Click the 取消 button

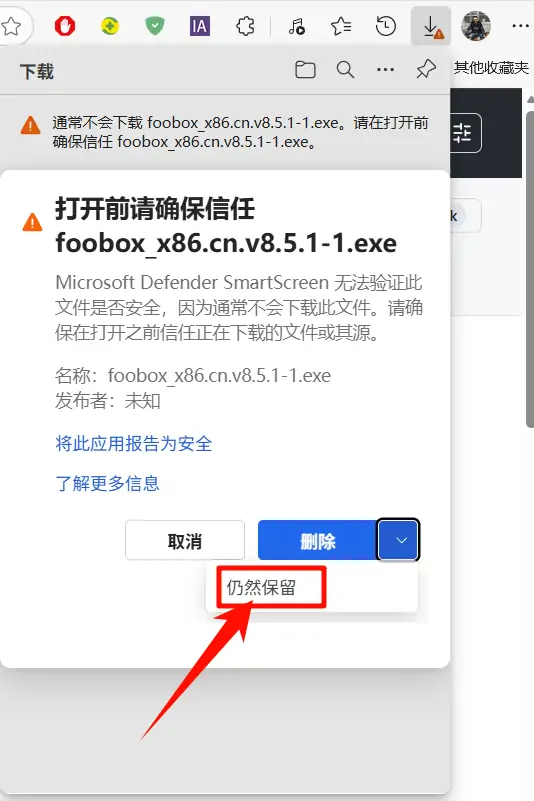click(x=185, y=540)
